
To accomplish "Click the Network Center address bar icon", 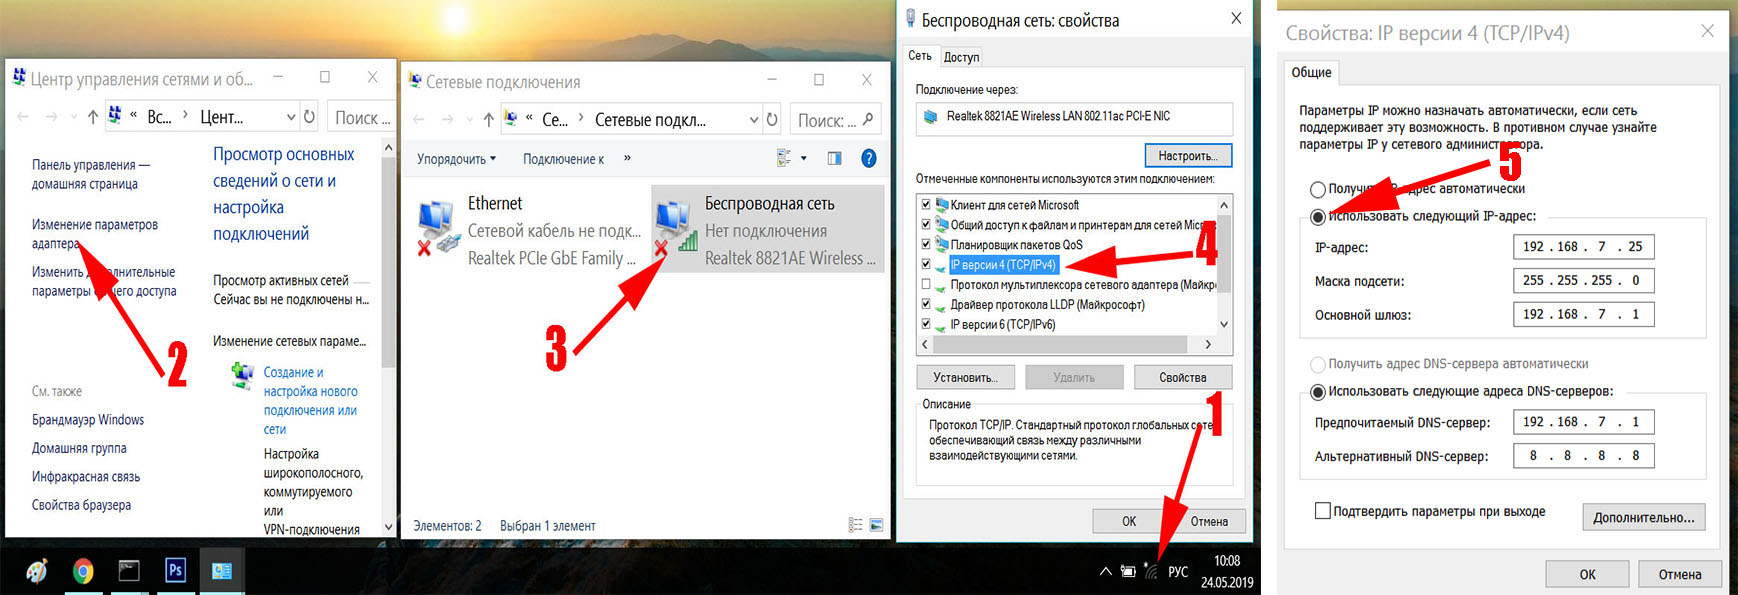I will 115,115.
